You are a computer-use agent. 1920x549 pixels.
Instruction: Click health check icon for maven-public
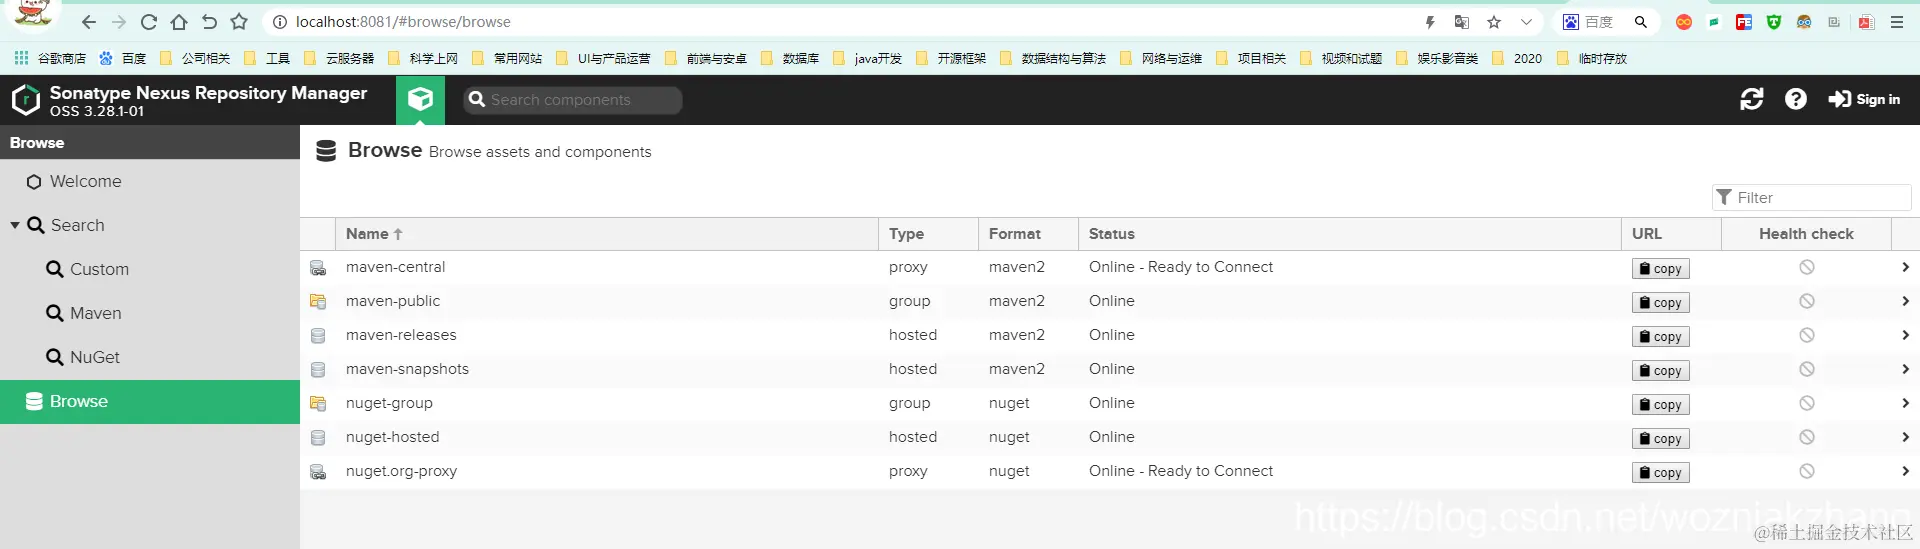click(x=1807, y=301)
